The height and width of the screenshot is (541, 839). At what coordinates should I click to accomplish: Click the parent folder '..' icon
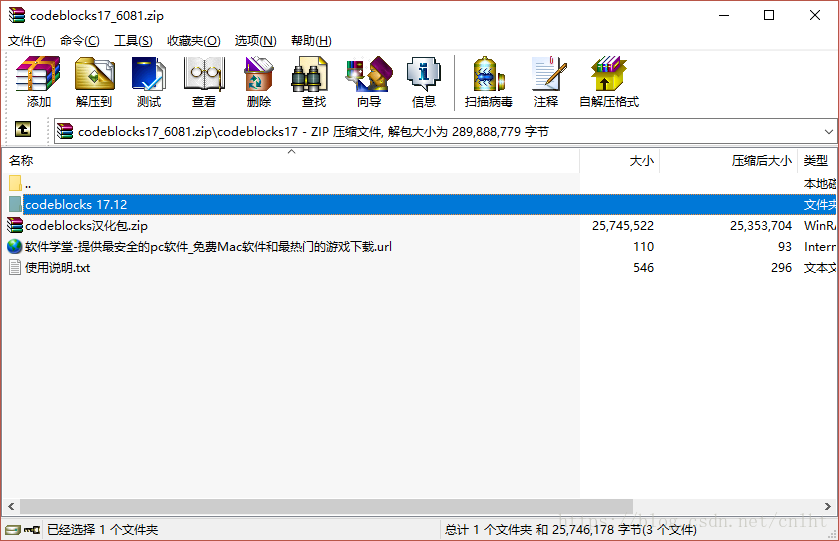point(15,184)
